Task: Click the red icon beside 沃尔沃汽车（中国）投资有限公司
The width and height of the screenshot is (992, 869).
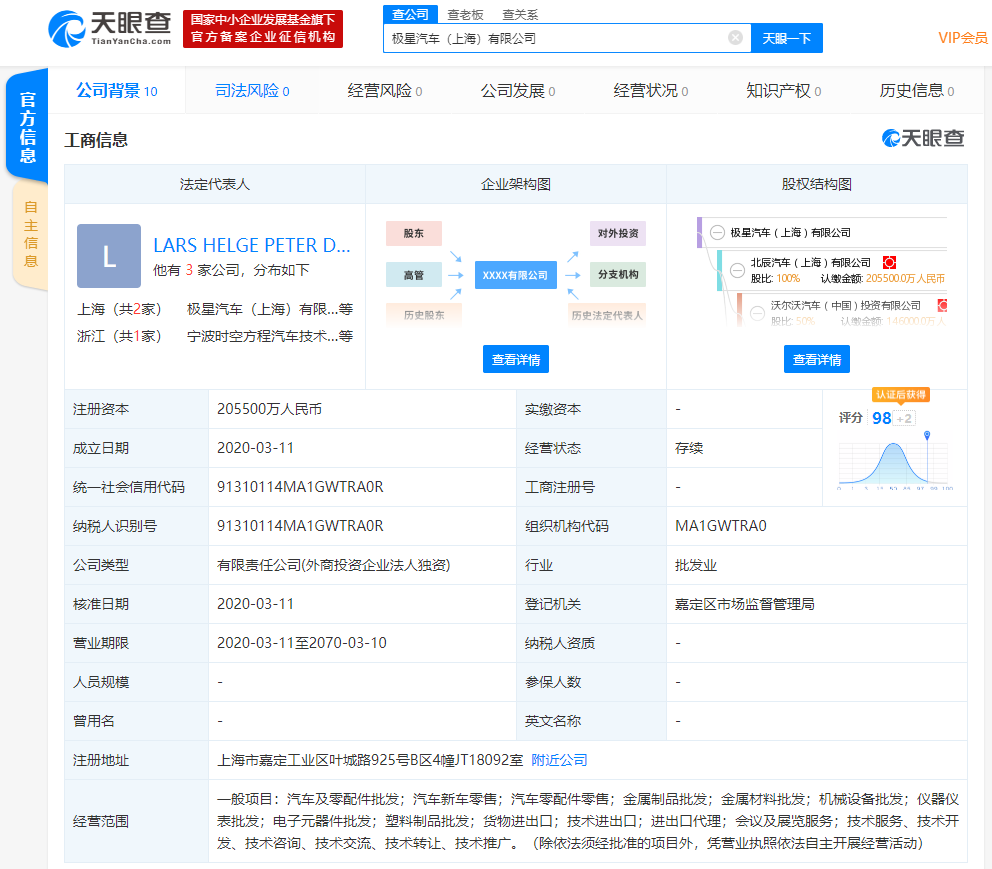Action: pyautogui.click(x=941, y=305)
